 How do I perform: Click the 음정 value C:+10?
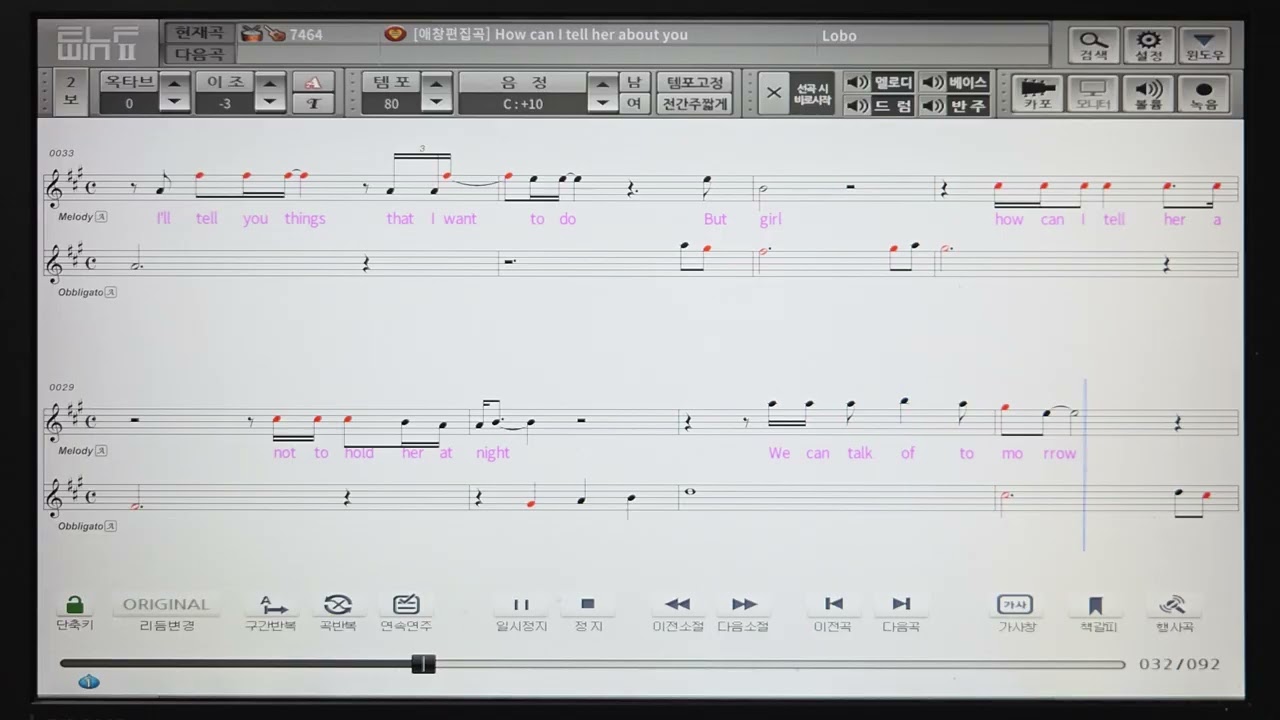523,104
